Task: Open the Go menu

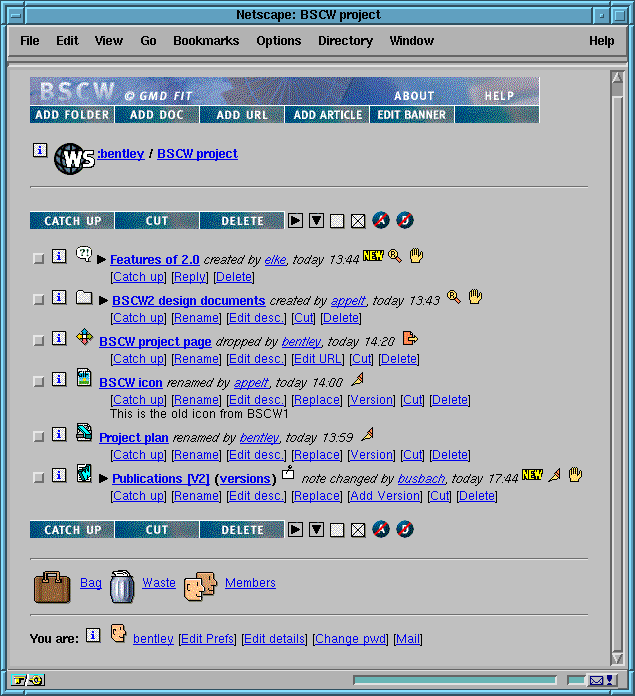Action: pyautogui.click(x=148, y=41)
